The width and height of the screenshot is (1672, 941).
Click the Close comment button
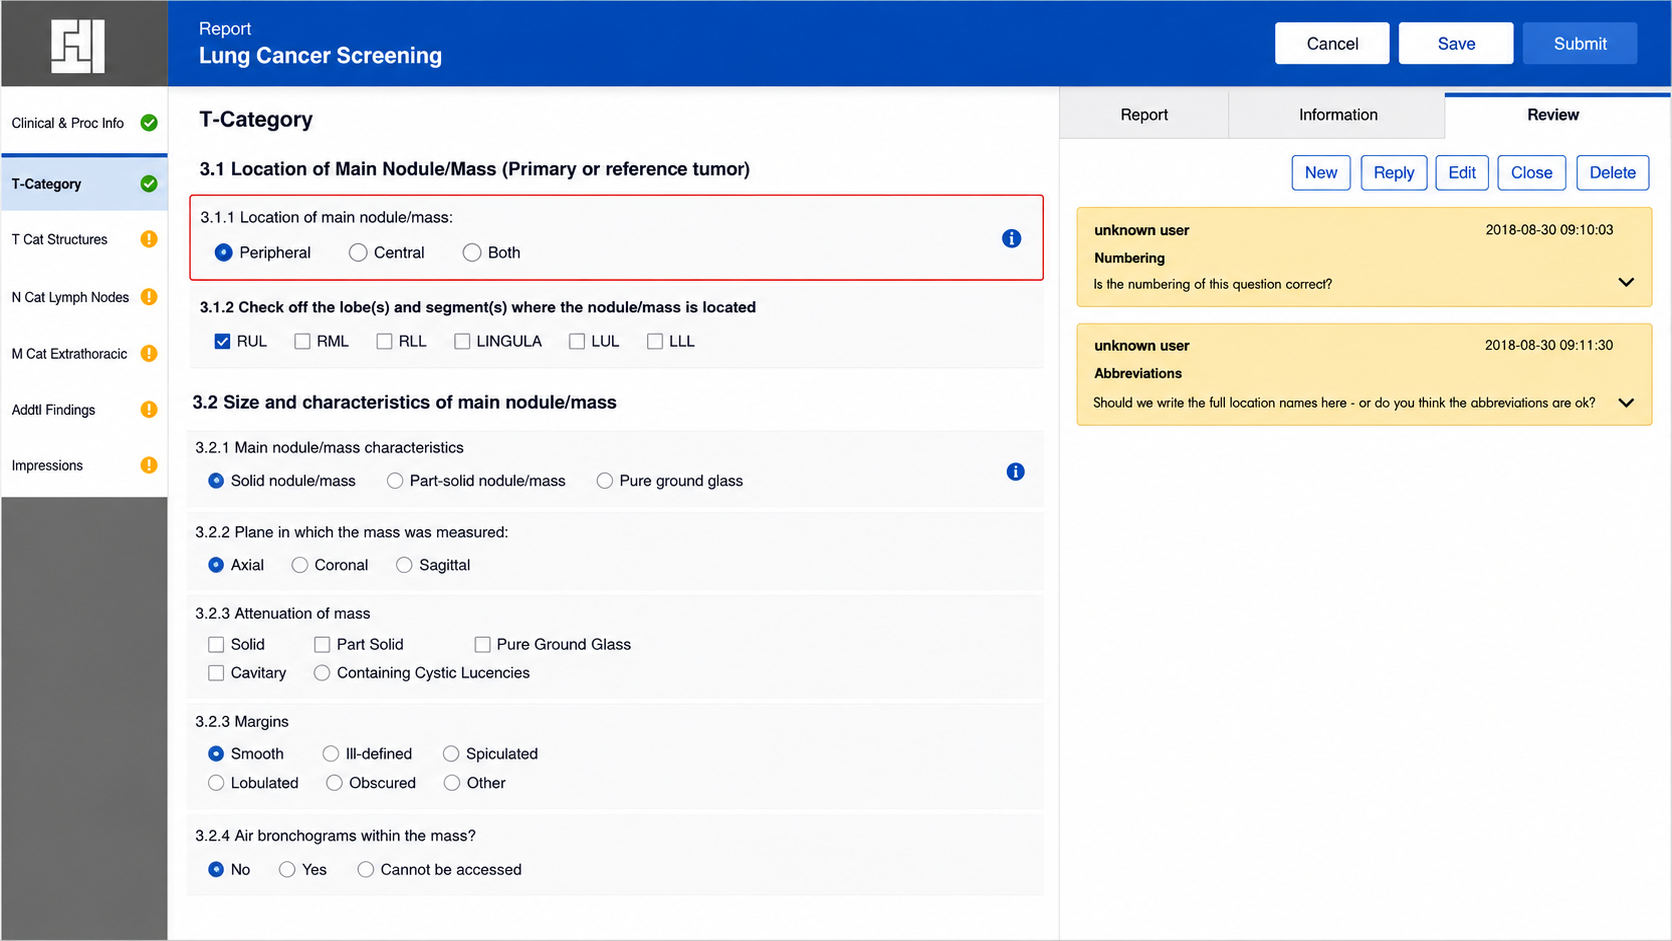point(1532,173)
